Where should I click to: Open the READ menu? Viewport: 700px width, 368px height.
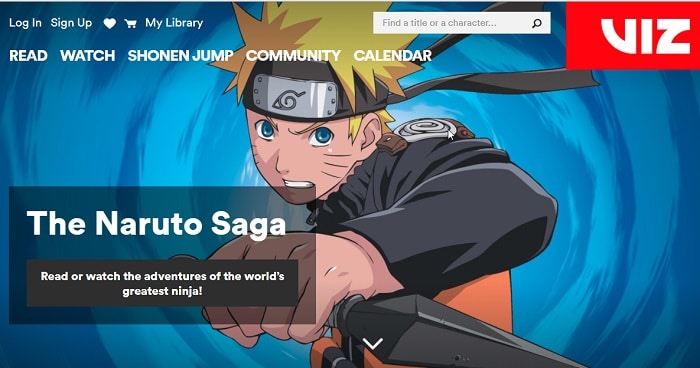[x=28, y=55]
